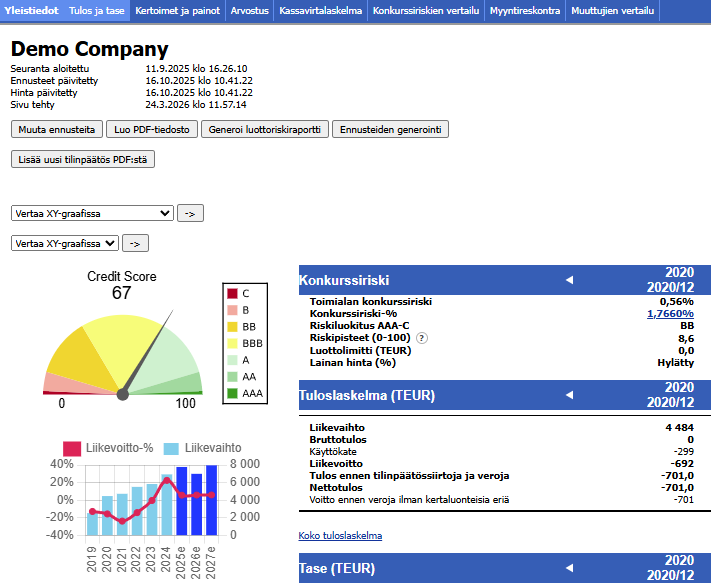
Task: Click Lisää uusi tilinpäätös PDF:stä button
Action: click(x=83, y=160)
